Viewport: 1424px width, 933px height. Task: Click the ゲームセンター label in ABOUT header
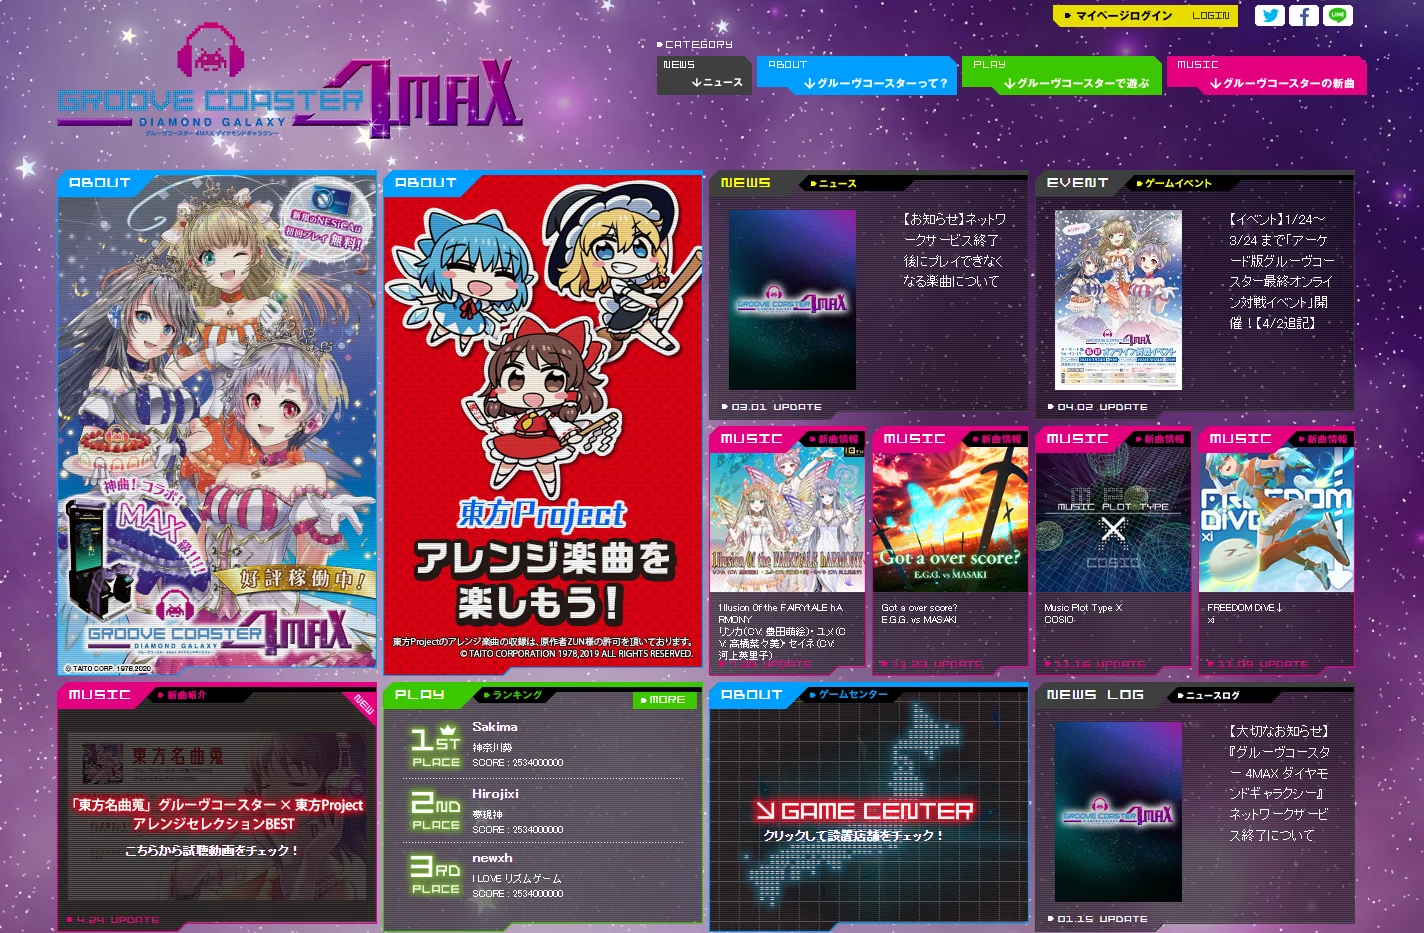tap(849, 694)
